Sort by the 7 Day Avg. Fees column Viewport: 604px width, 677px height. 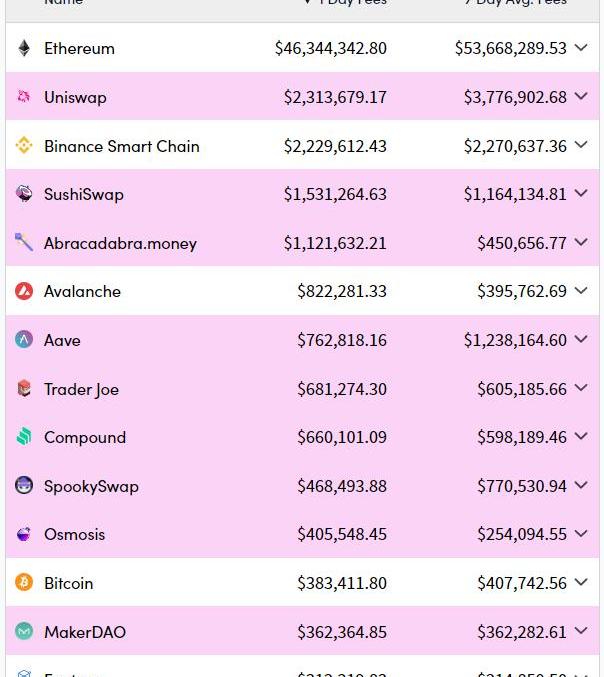515,2
